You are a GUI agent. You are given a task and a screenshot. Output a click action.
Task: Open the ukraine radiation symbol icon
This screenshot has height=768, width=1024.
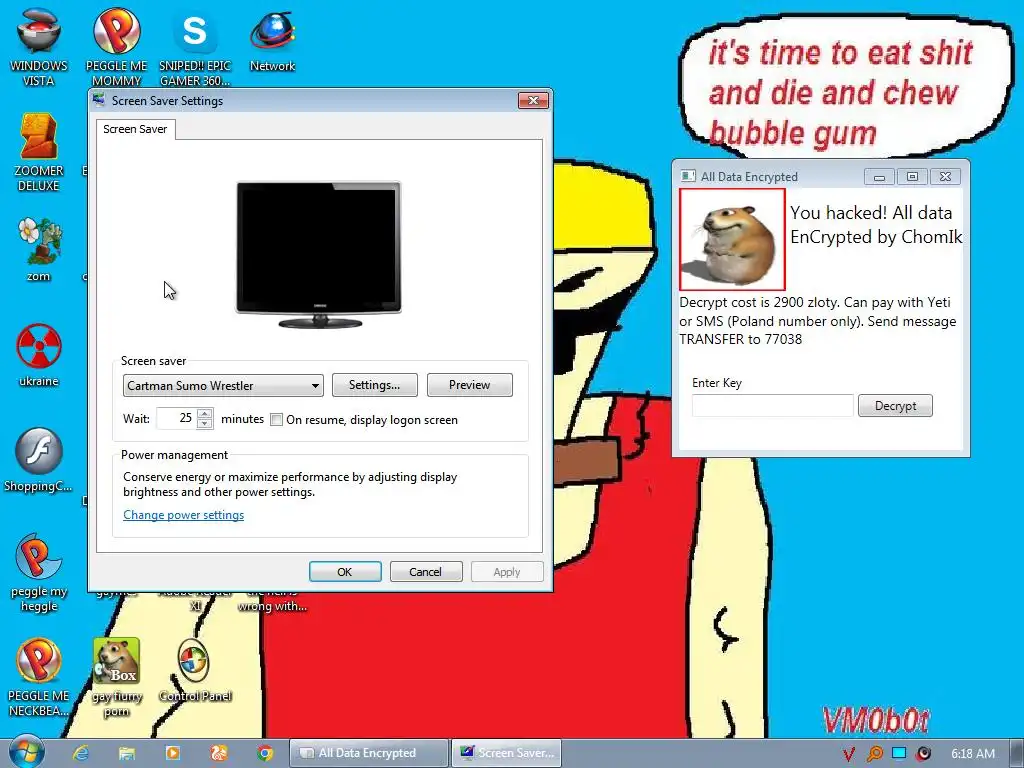tap(39, 355)
